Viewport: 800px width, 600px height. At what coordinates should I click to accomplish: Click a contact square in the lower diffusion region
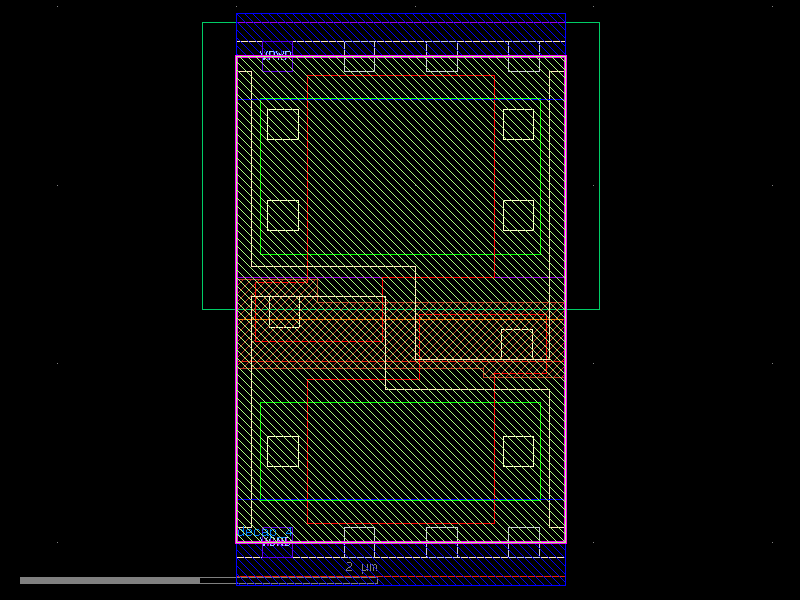283,450
